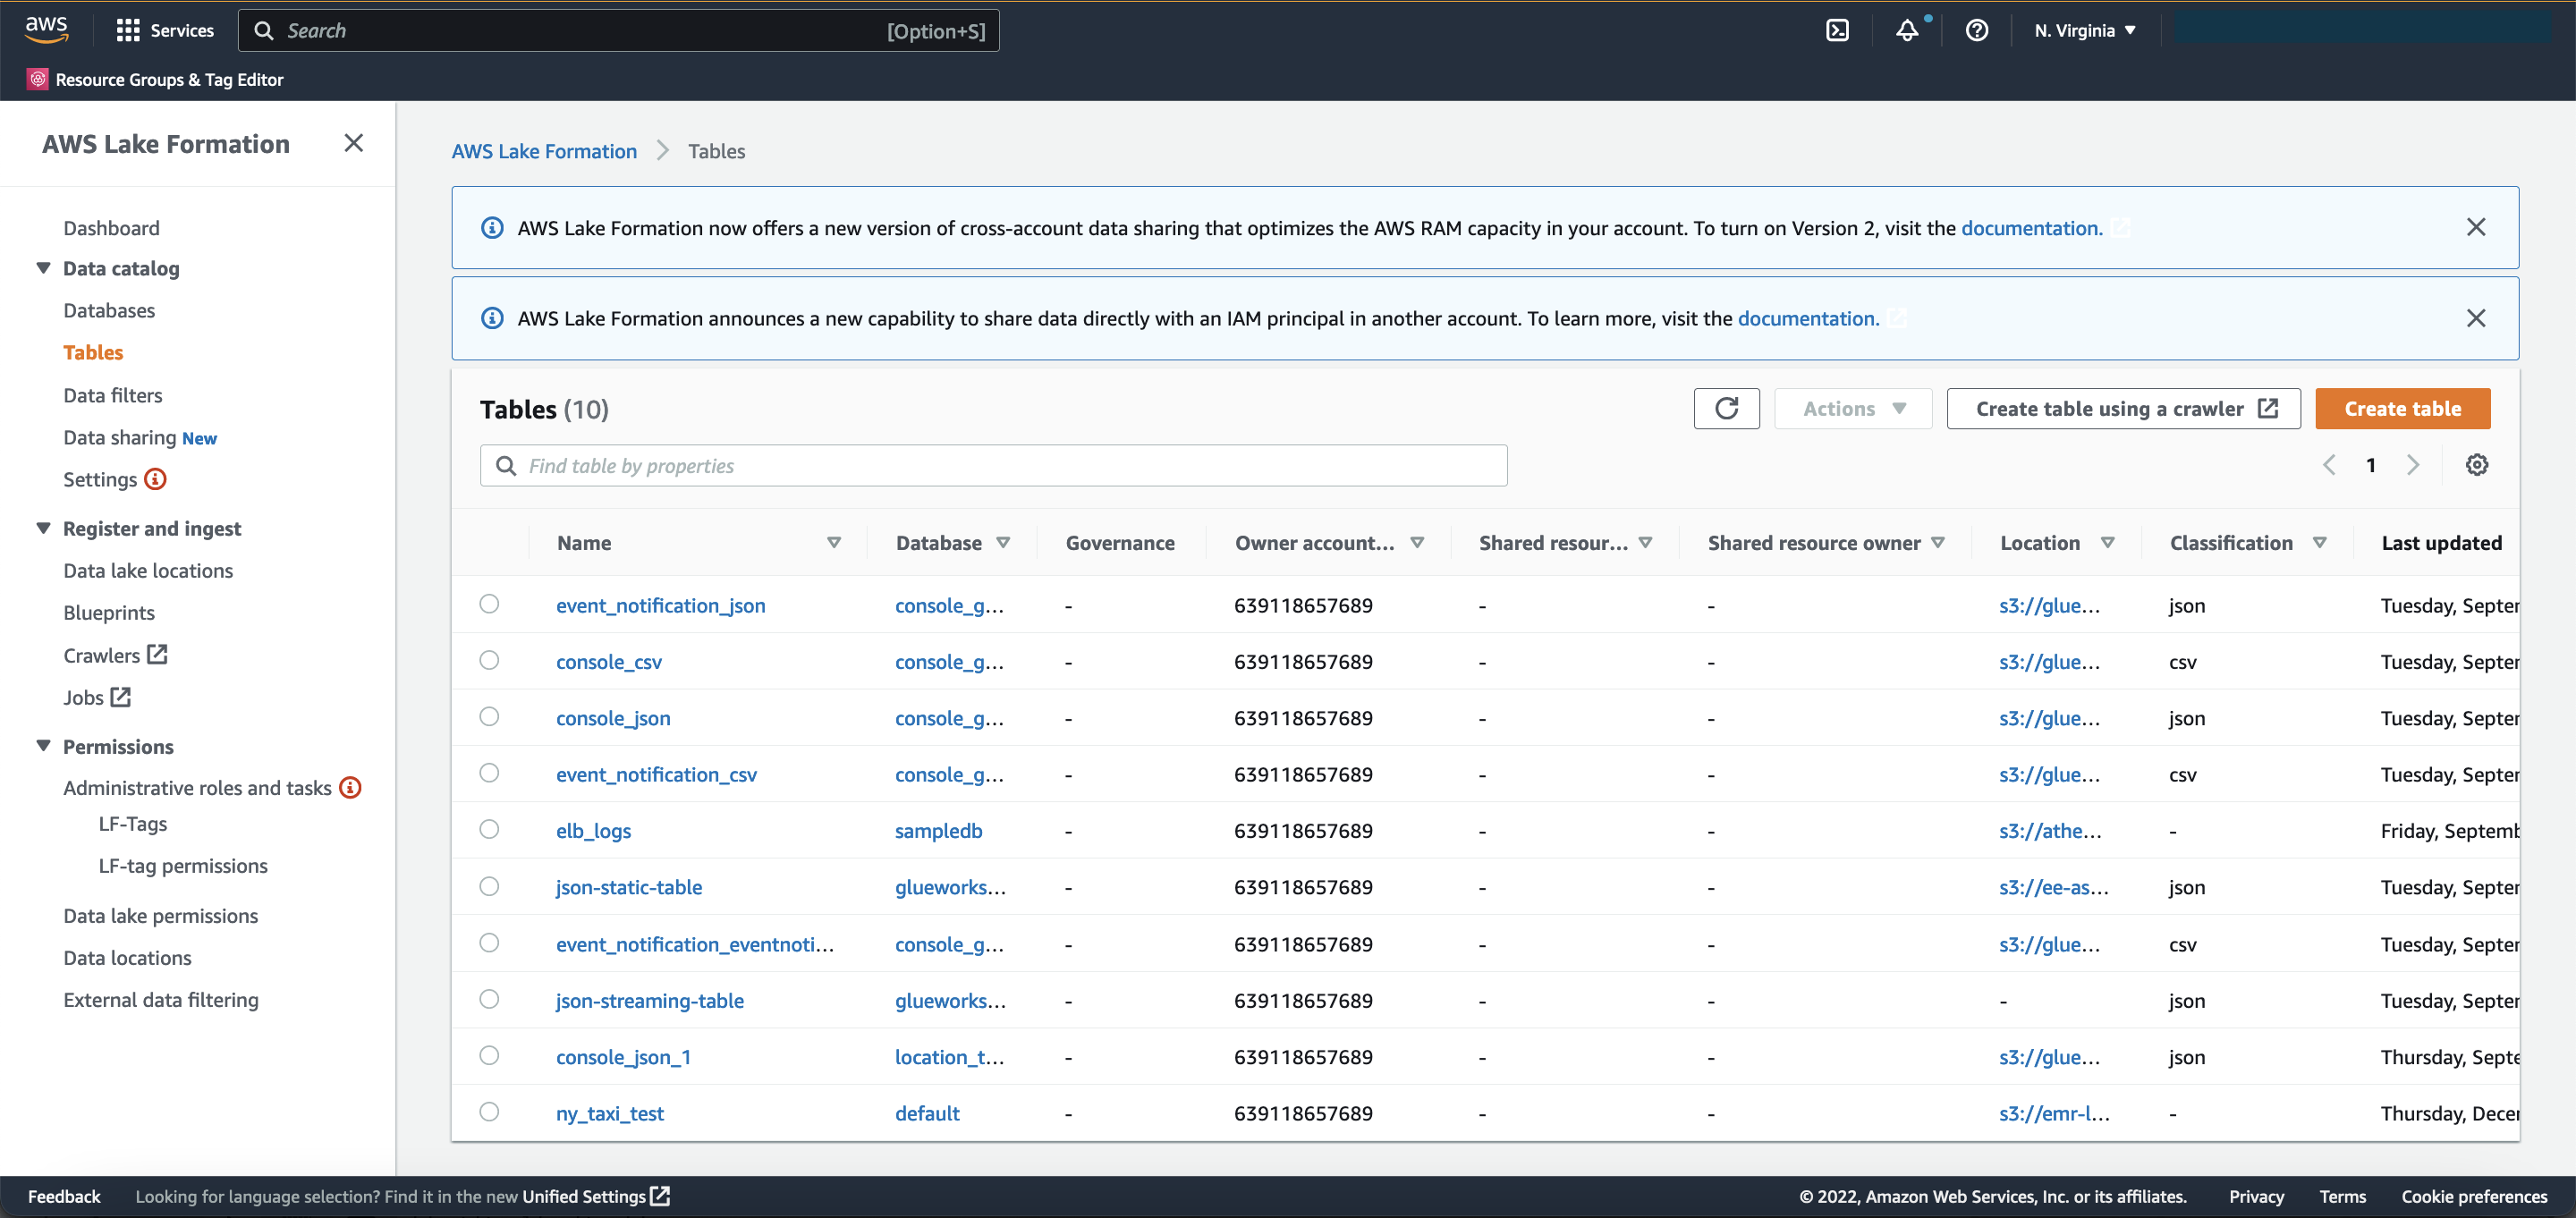Viewport: 2576px width, 1218px height.
Task: Select the console_json table radio button
Action: 489,716
